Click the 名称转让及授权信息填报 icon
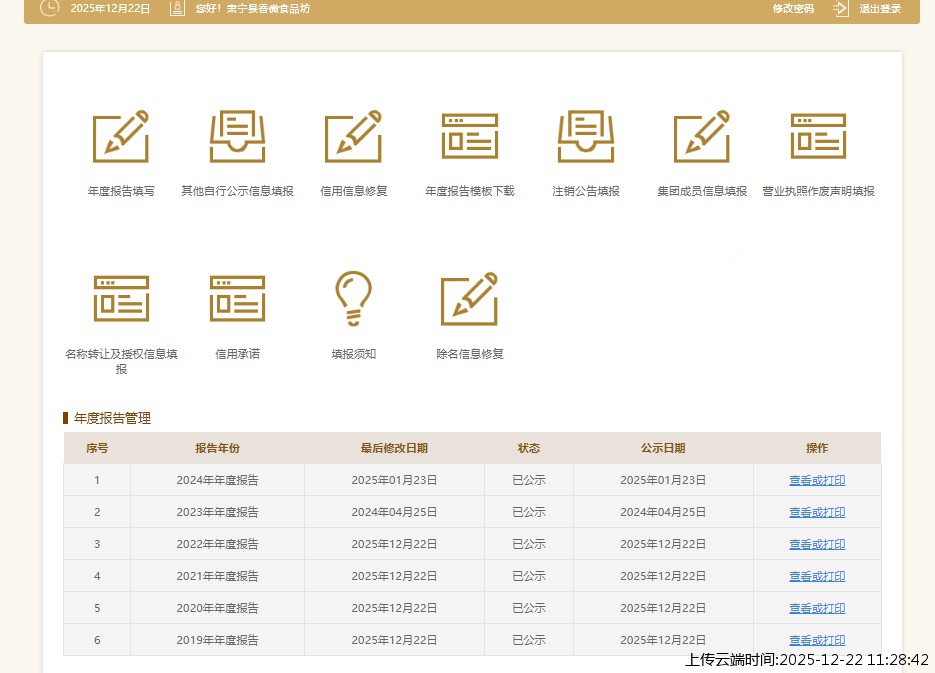 click(121, 299)
